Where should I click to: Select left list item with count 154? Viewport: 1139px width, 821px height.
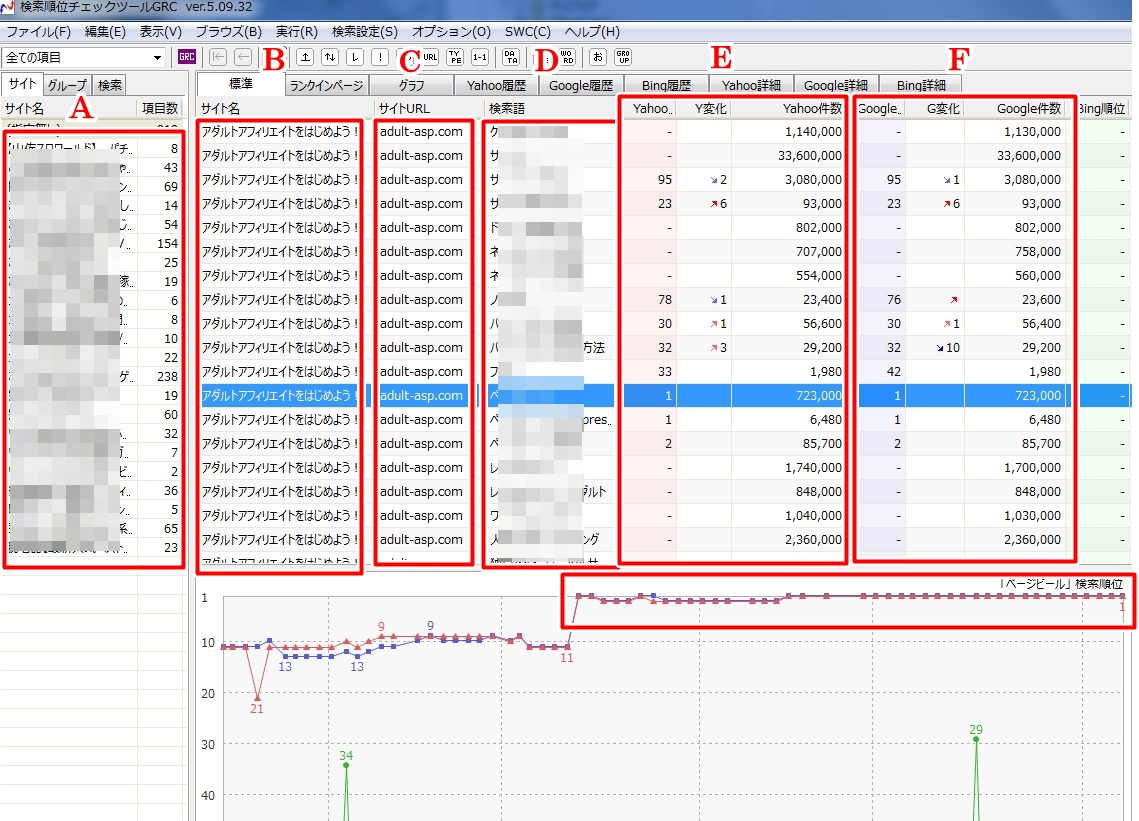92,243
